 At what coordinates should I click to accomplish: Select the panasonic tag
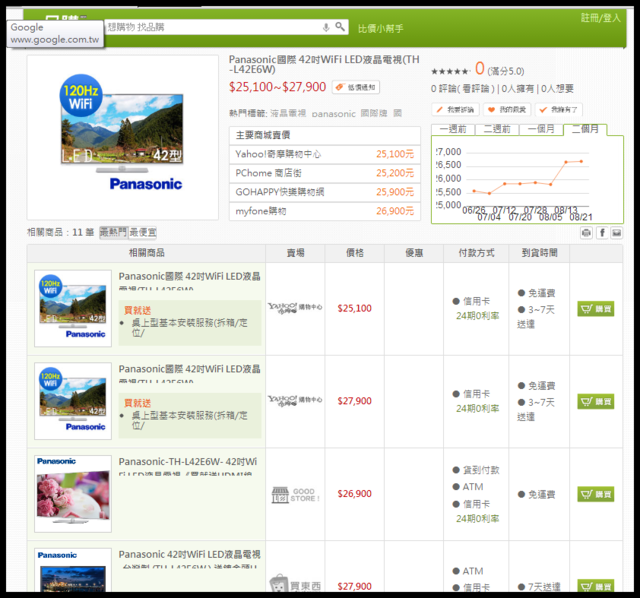(333, 114)
